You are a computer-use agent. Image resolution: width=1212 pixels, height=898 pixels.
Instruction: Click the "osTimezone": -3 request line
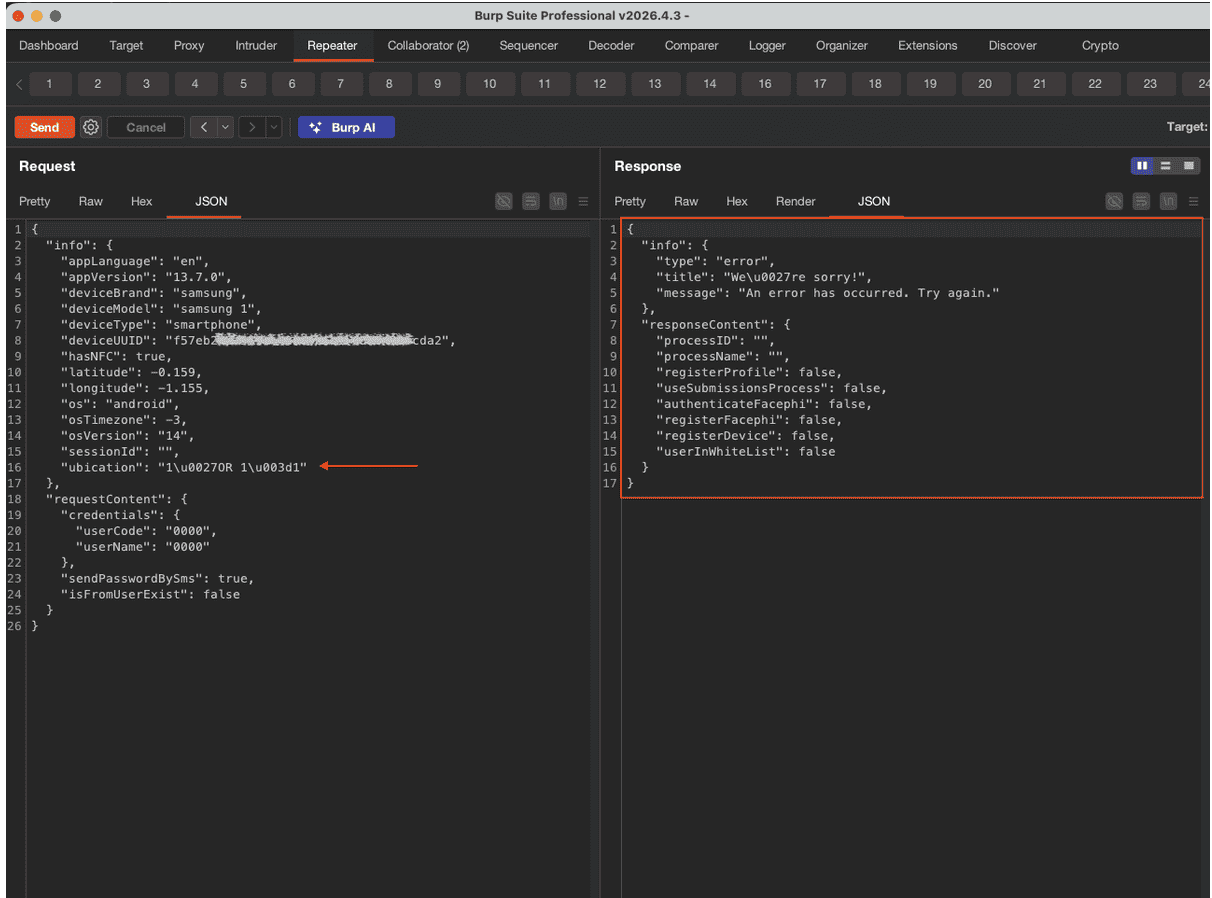(x=123, y=420)
